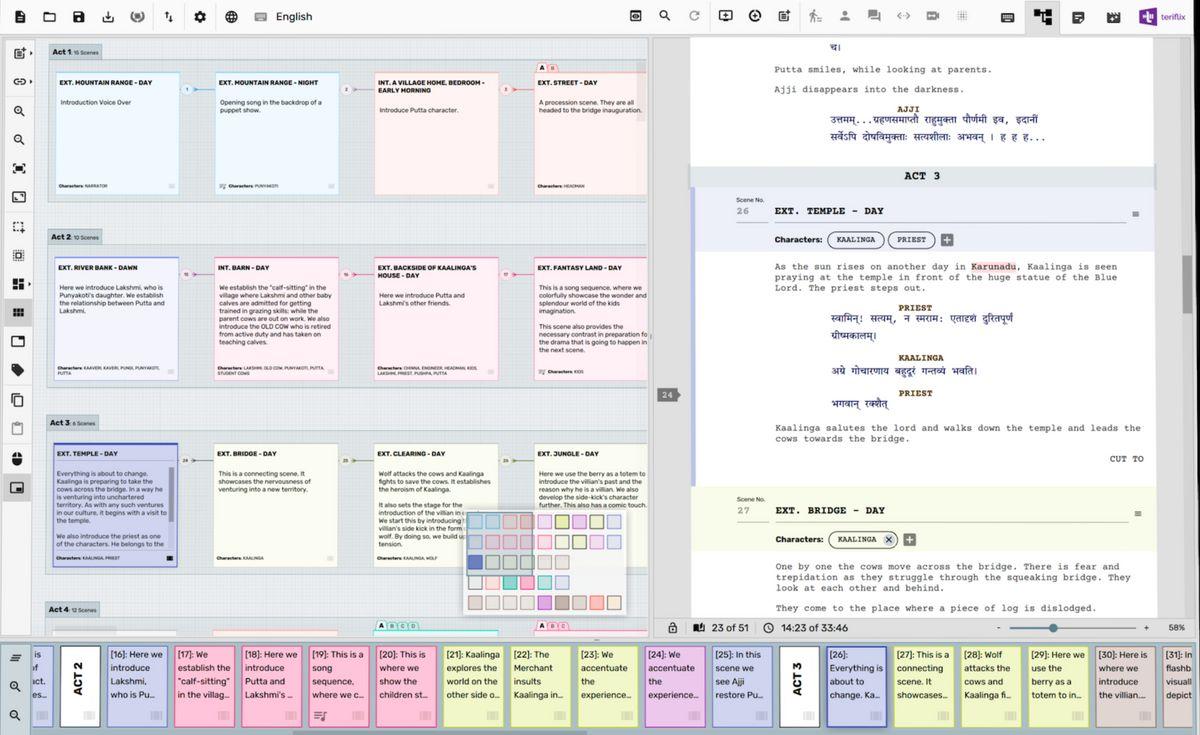Open the link/annotation dropdown in the left sidebar
Viewport: 1200px width, 735px height.
click(x=21, y=82)
